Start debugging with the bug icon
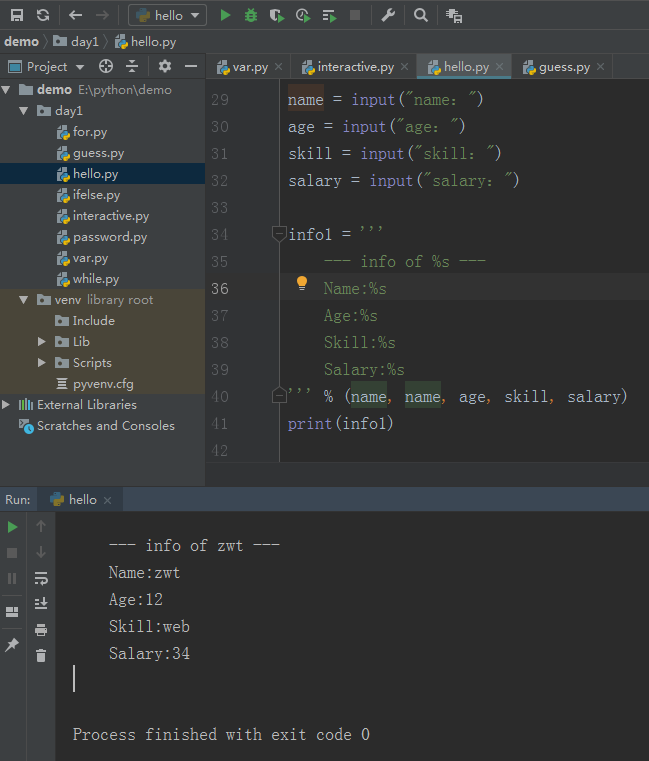This screenshot has width=649, height=761. pyautogui.click(x=251, y=16)
